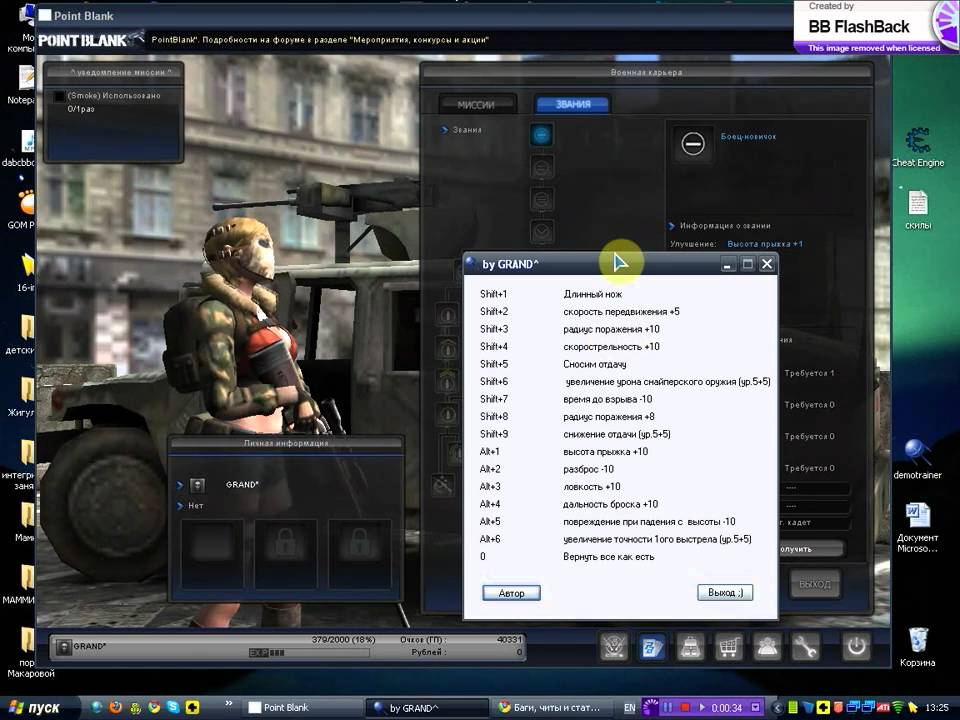Open the mission cards icon in game bar
Image resolution: width=960 pixels, height=720 pixels.
[x=651, y=647]
